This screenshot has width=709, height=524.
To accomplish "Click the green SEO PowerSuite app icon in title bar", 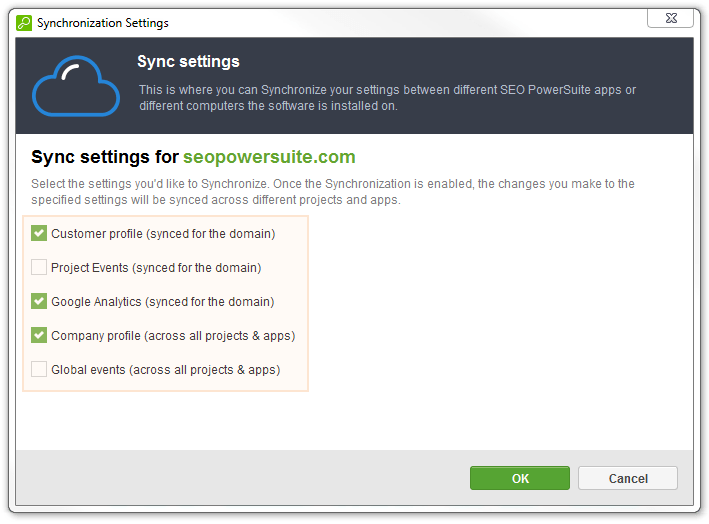I will pos(24,23).
